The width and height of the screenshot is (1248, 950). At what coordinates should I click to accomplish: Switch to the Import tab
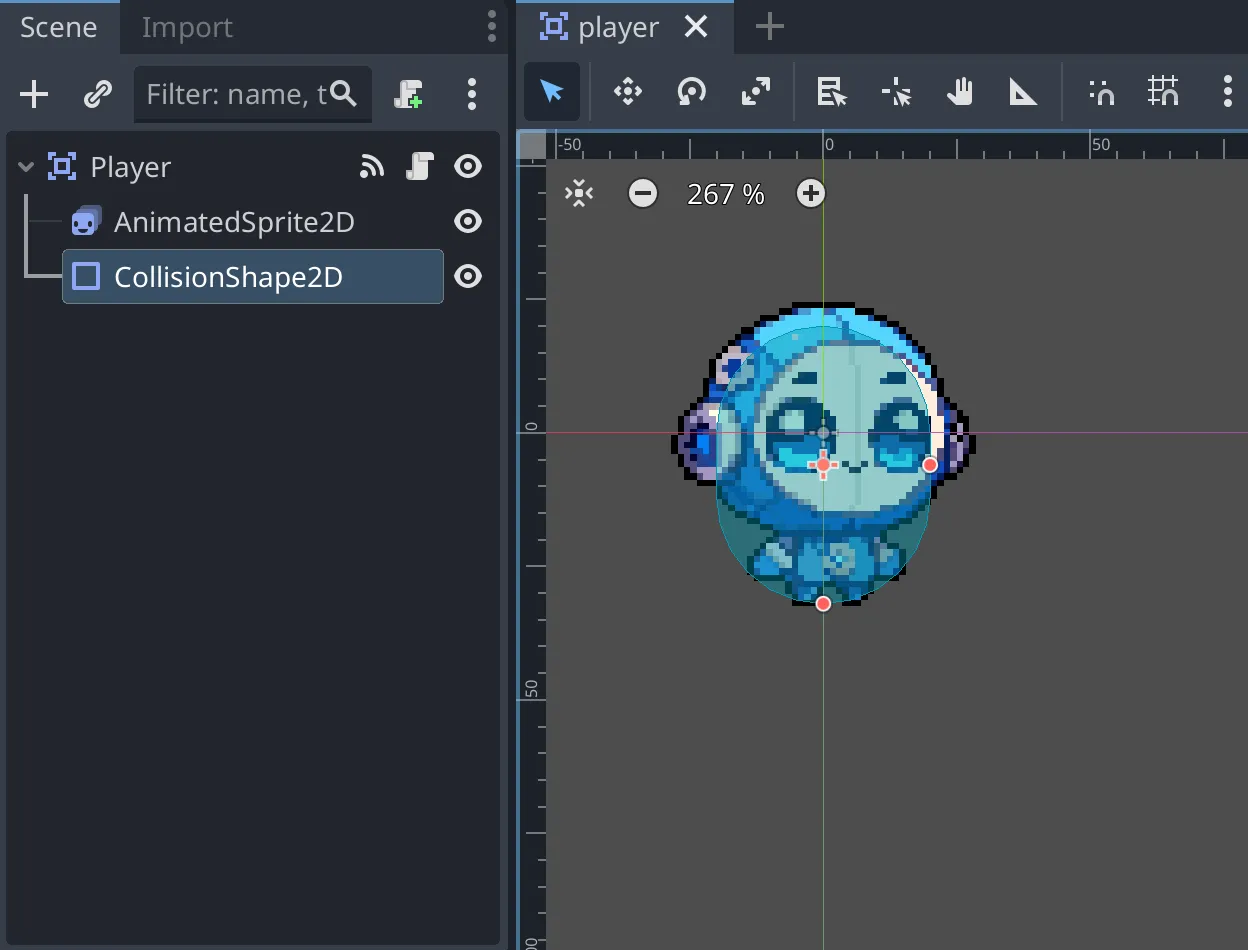(187, 27)
